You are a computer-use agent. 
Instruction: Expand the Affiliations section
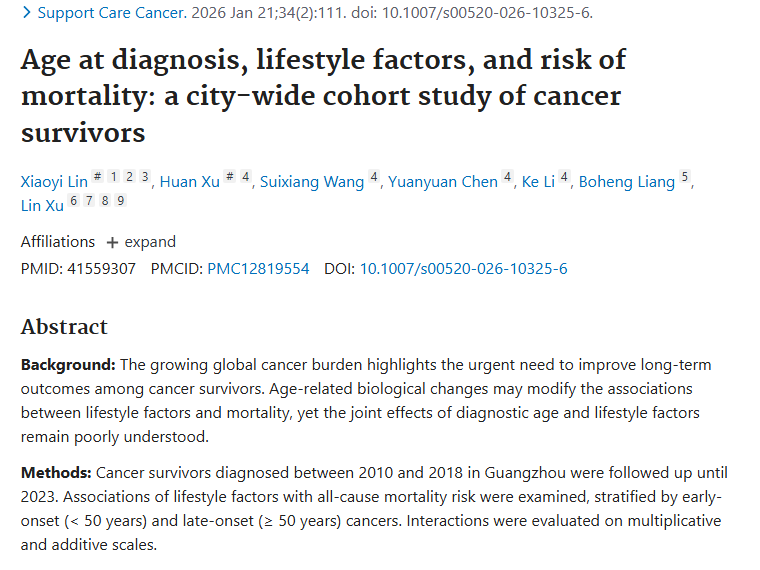point(140,242)
